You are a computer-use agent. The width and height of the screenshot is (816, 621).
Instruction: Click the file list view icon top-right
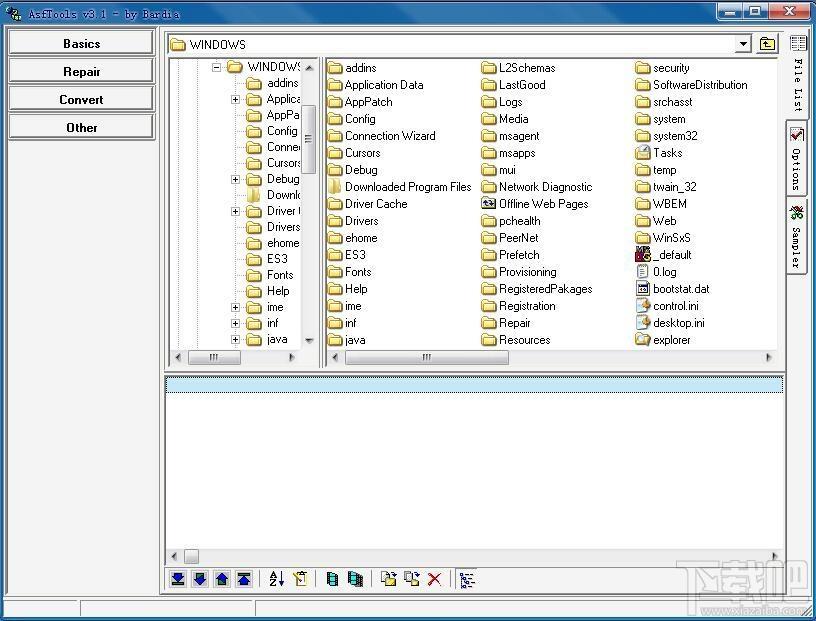click(798, 44)
